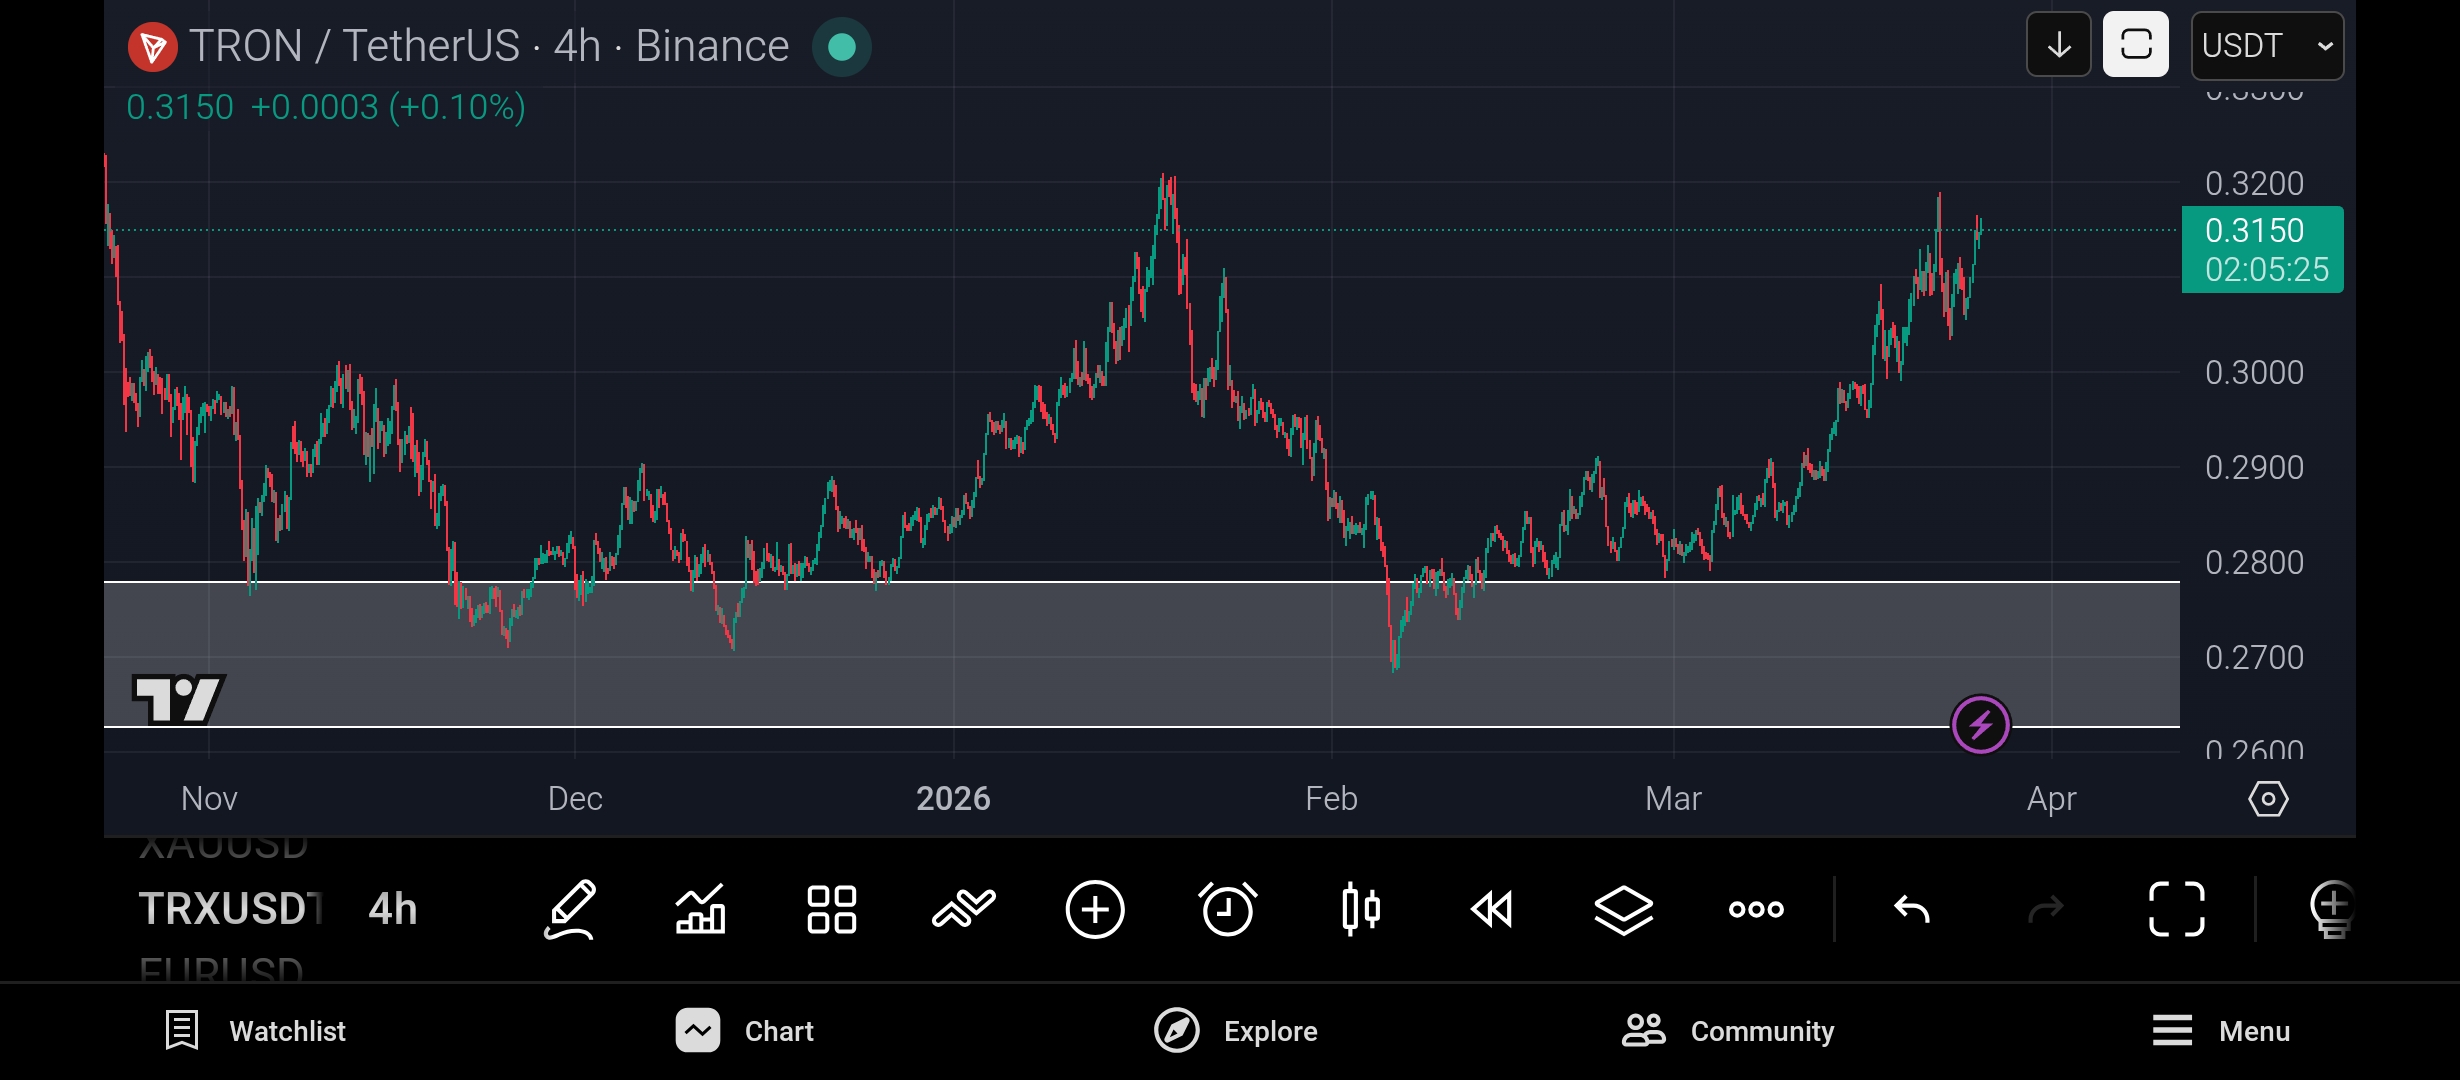Toggle the white rounded-square button

pos(2135,45)
